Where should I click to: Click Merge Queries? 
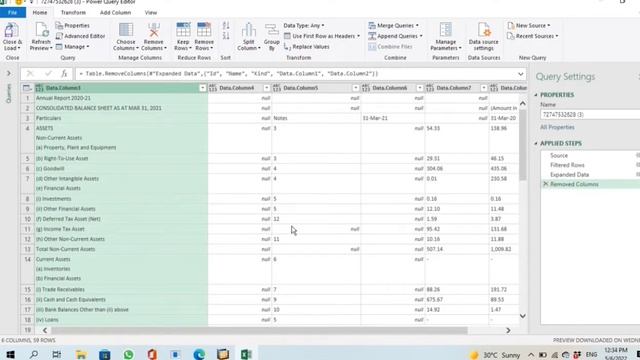tap(393, 25)
